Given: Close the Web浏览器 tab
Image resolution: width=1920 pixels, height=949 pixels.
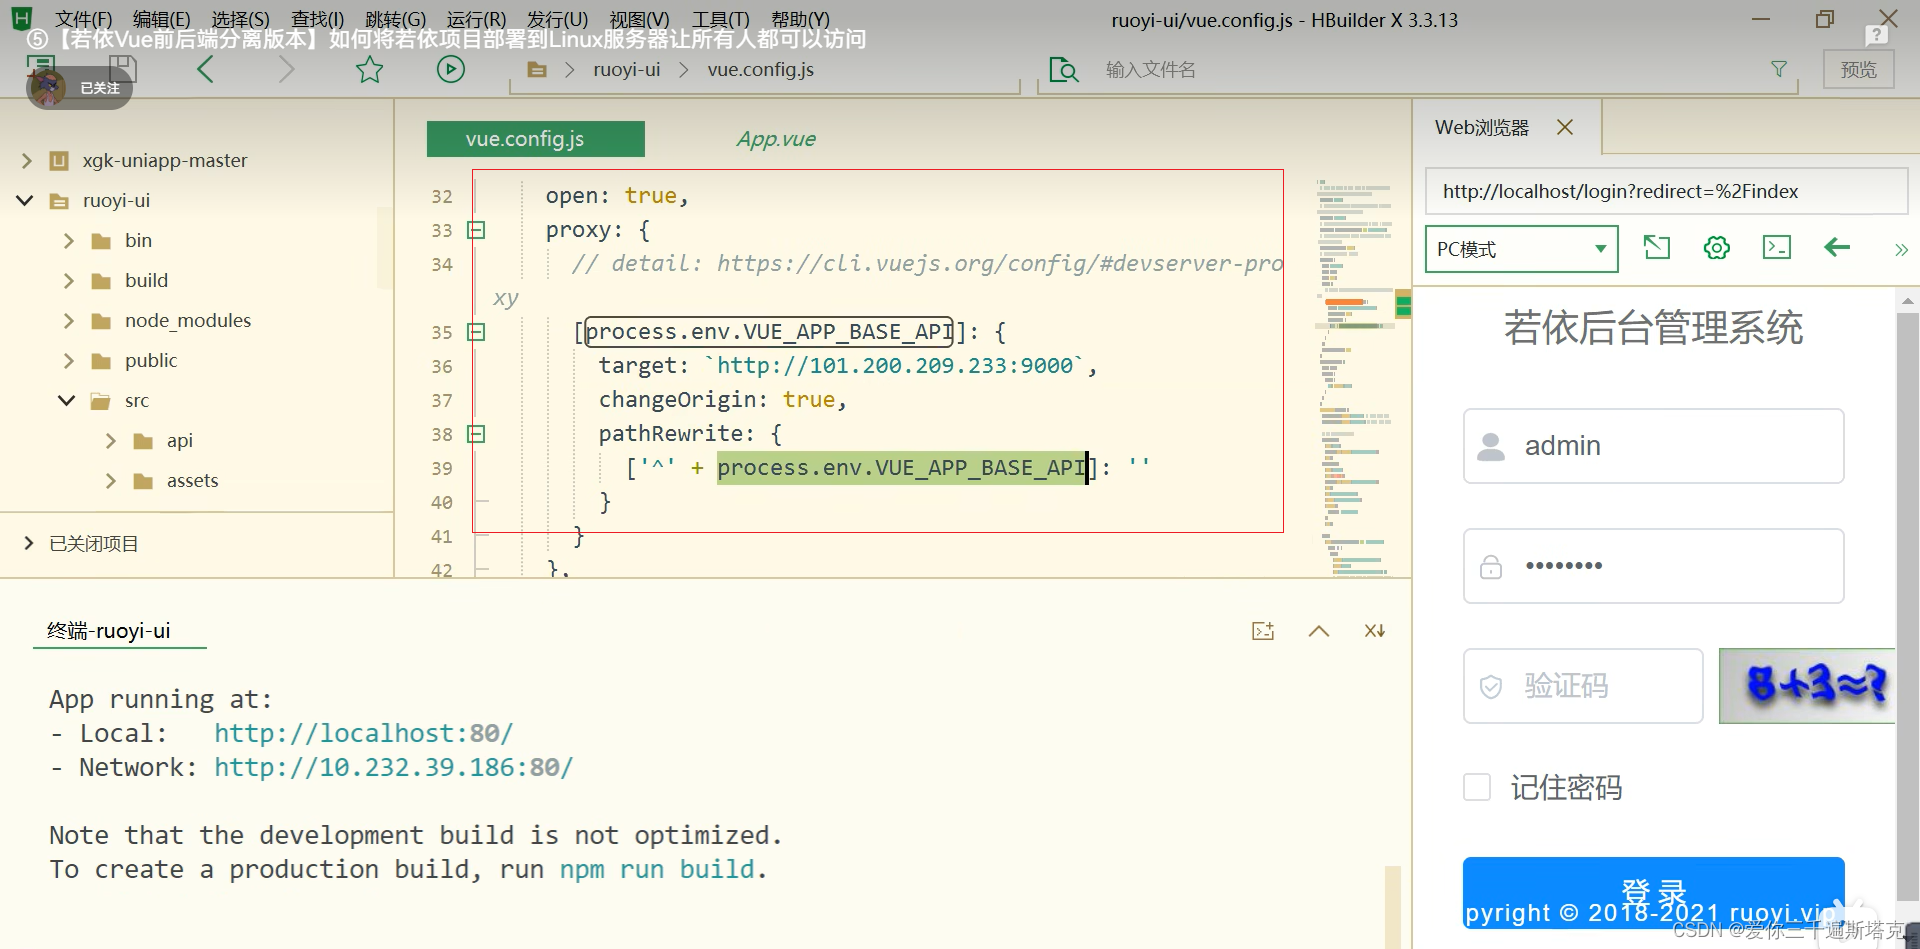Looking at the screenshot, I should 1565,127.
